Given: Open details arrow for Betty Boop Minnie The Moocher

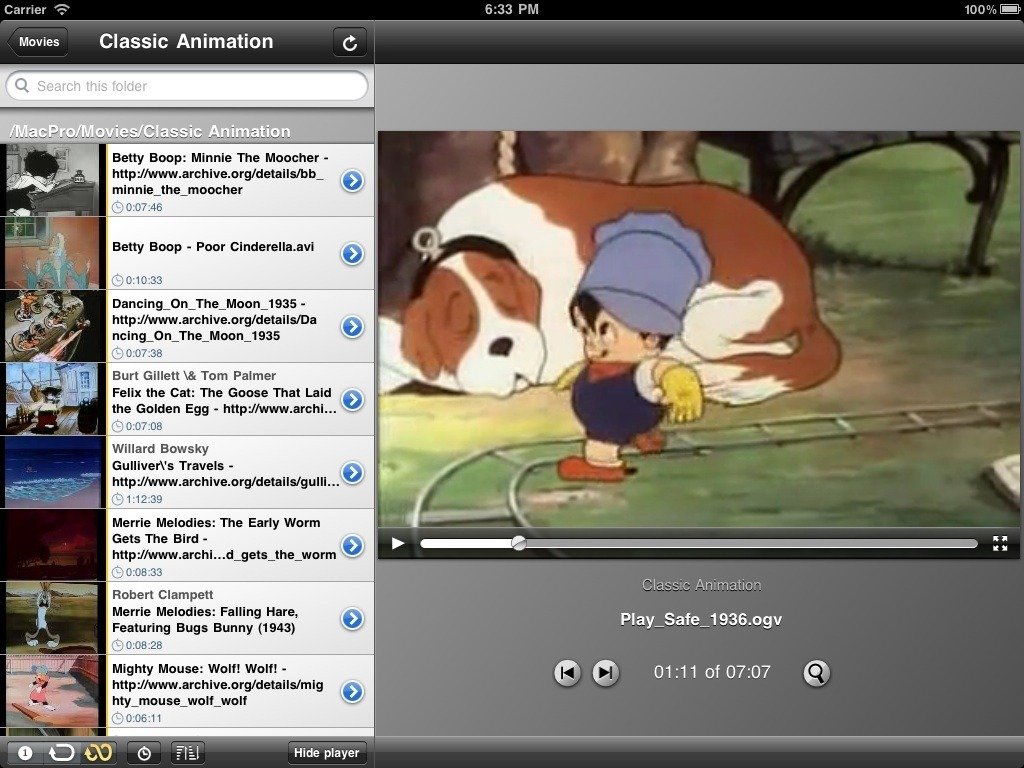Looking at the screenshot, I should coord(353,181).
